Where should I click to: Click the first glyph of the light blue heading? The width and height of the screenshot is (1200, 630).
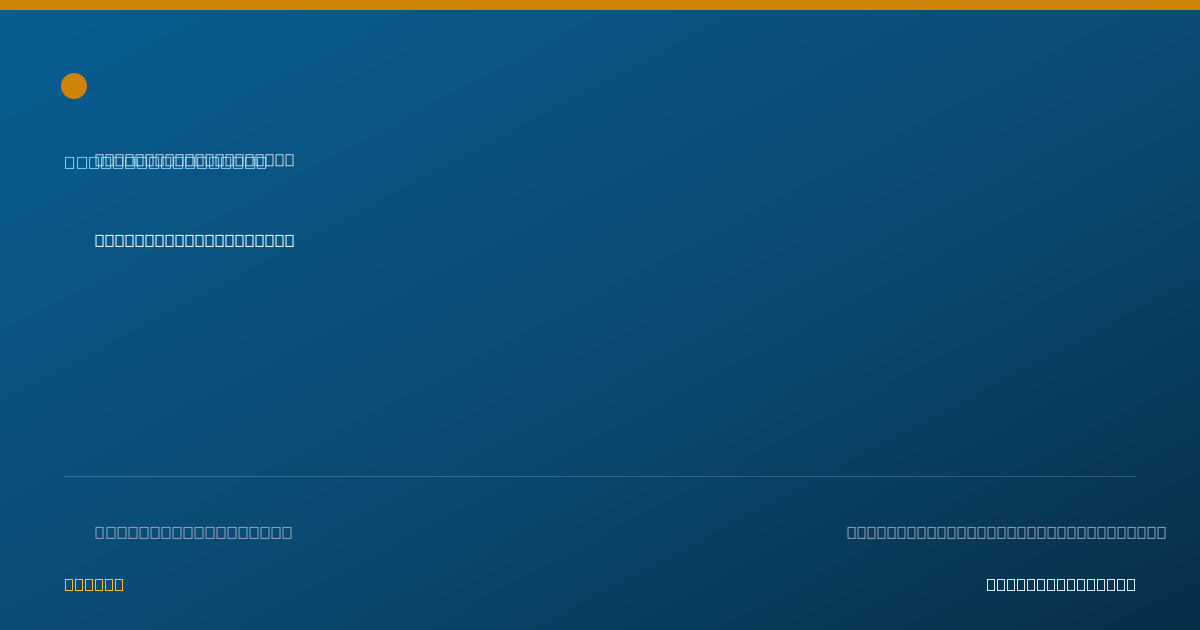(70, 162)
